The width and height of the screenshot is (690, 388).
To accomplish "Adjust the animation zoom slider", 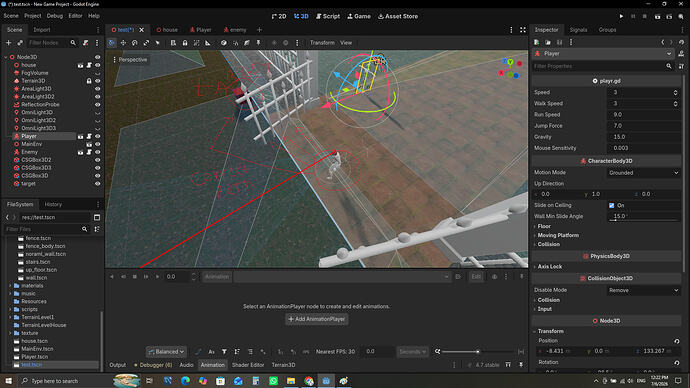I will [x=477, y=351].
